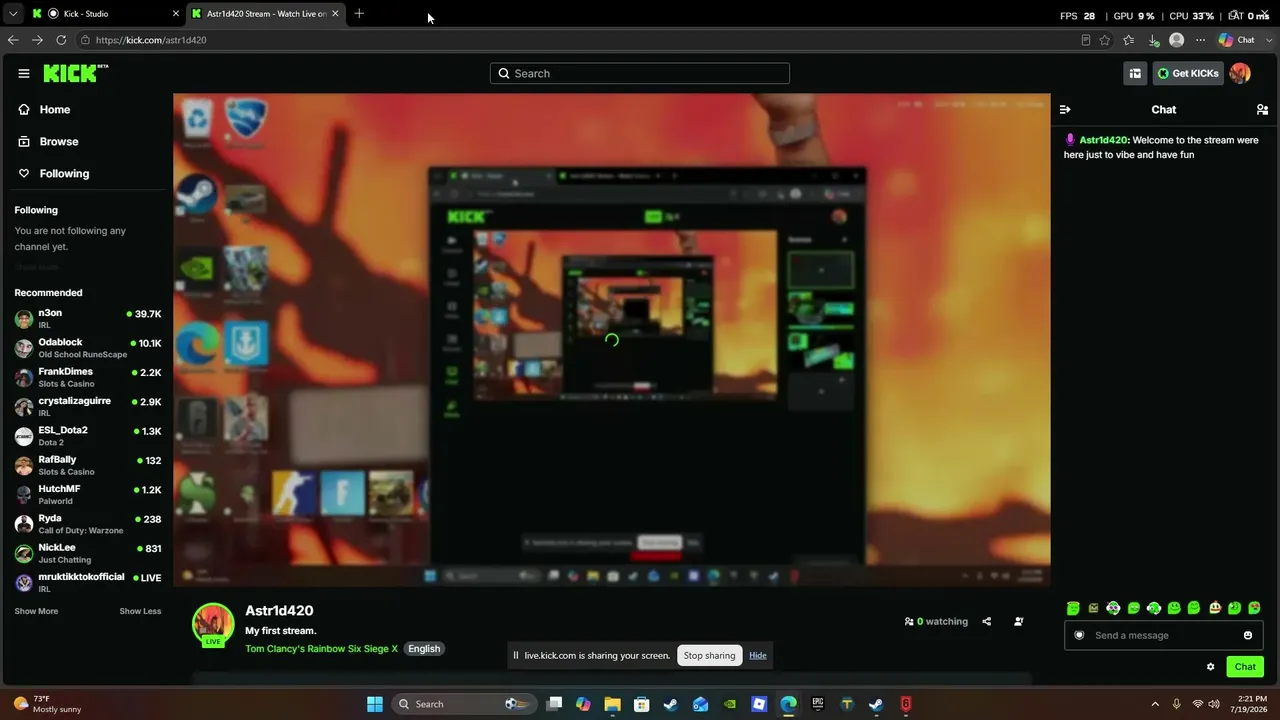This screenshot has height=720, width=1280.
Task: Click the KICK logo
Action: (x=75, y=73)
